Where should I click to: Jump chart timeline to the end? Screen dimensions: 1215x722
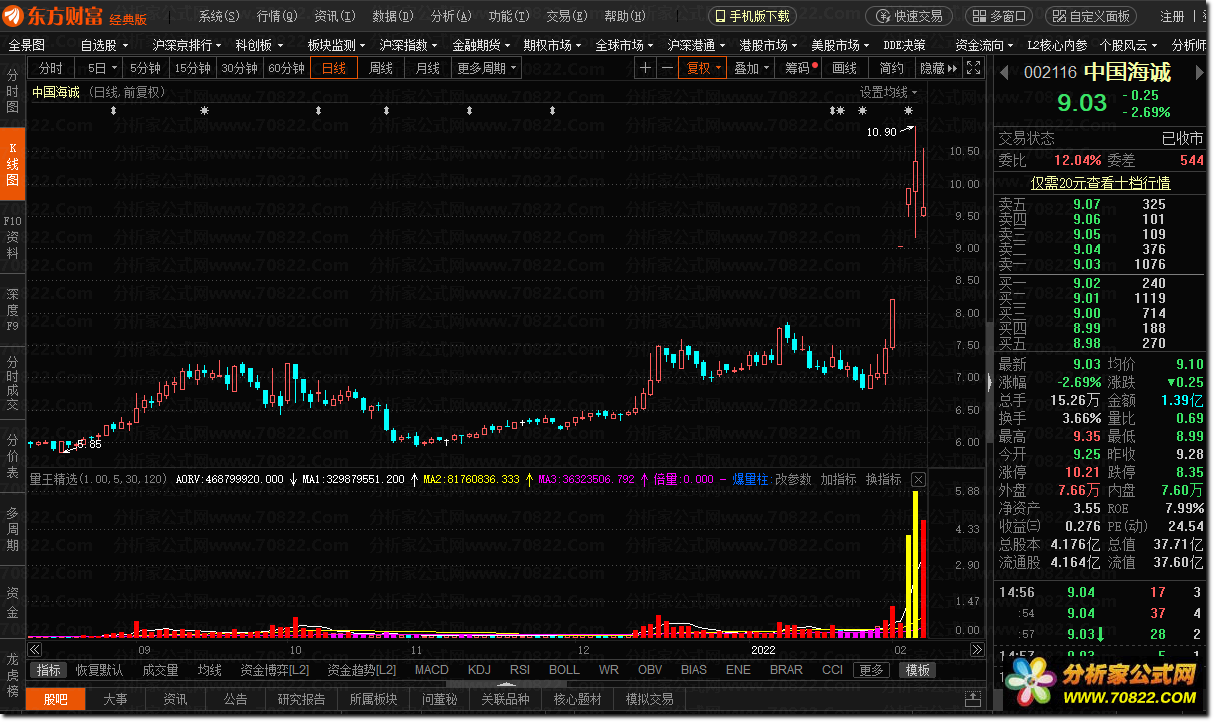tap(975, 650)
